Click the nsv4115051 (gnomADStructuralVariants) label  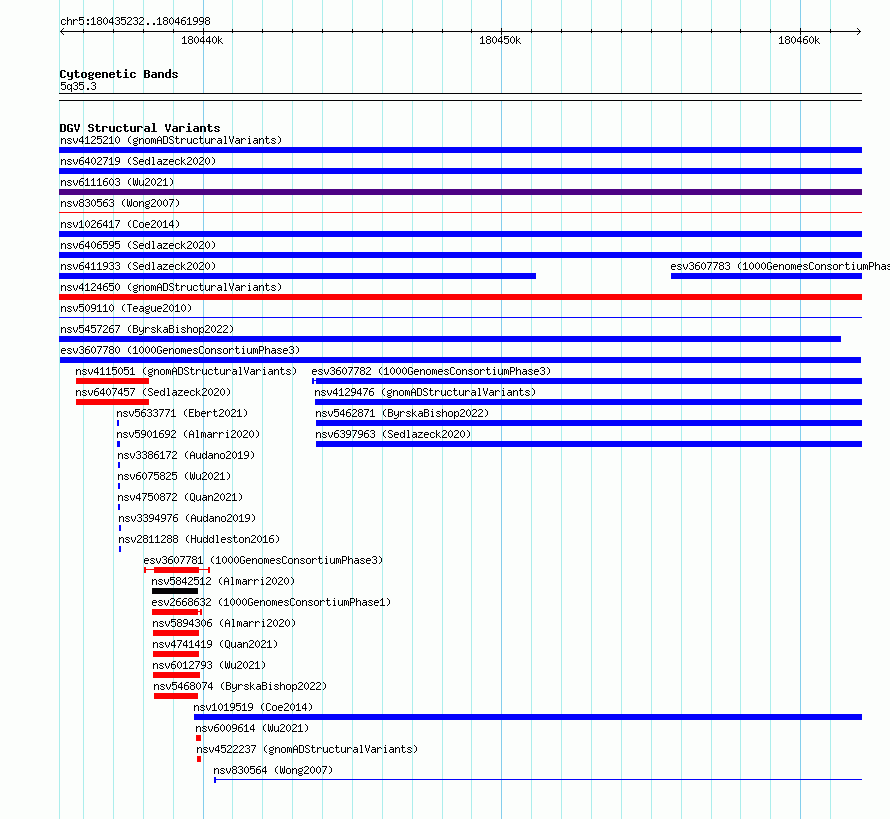coord(186,371)
